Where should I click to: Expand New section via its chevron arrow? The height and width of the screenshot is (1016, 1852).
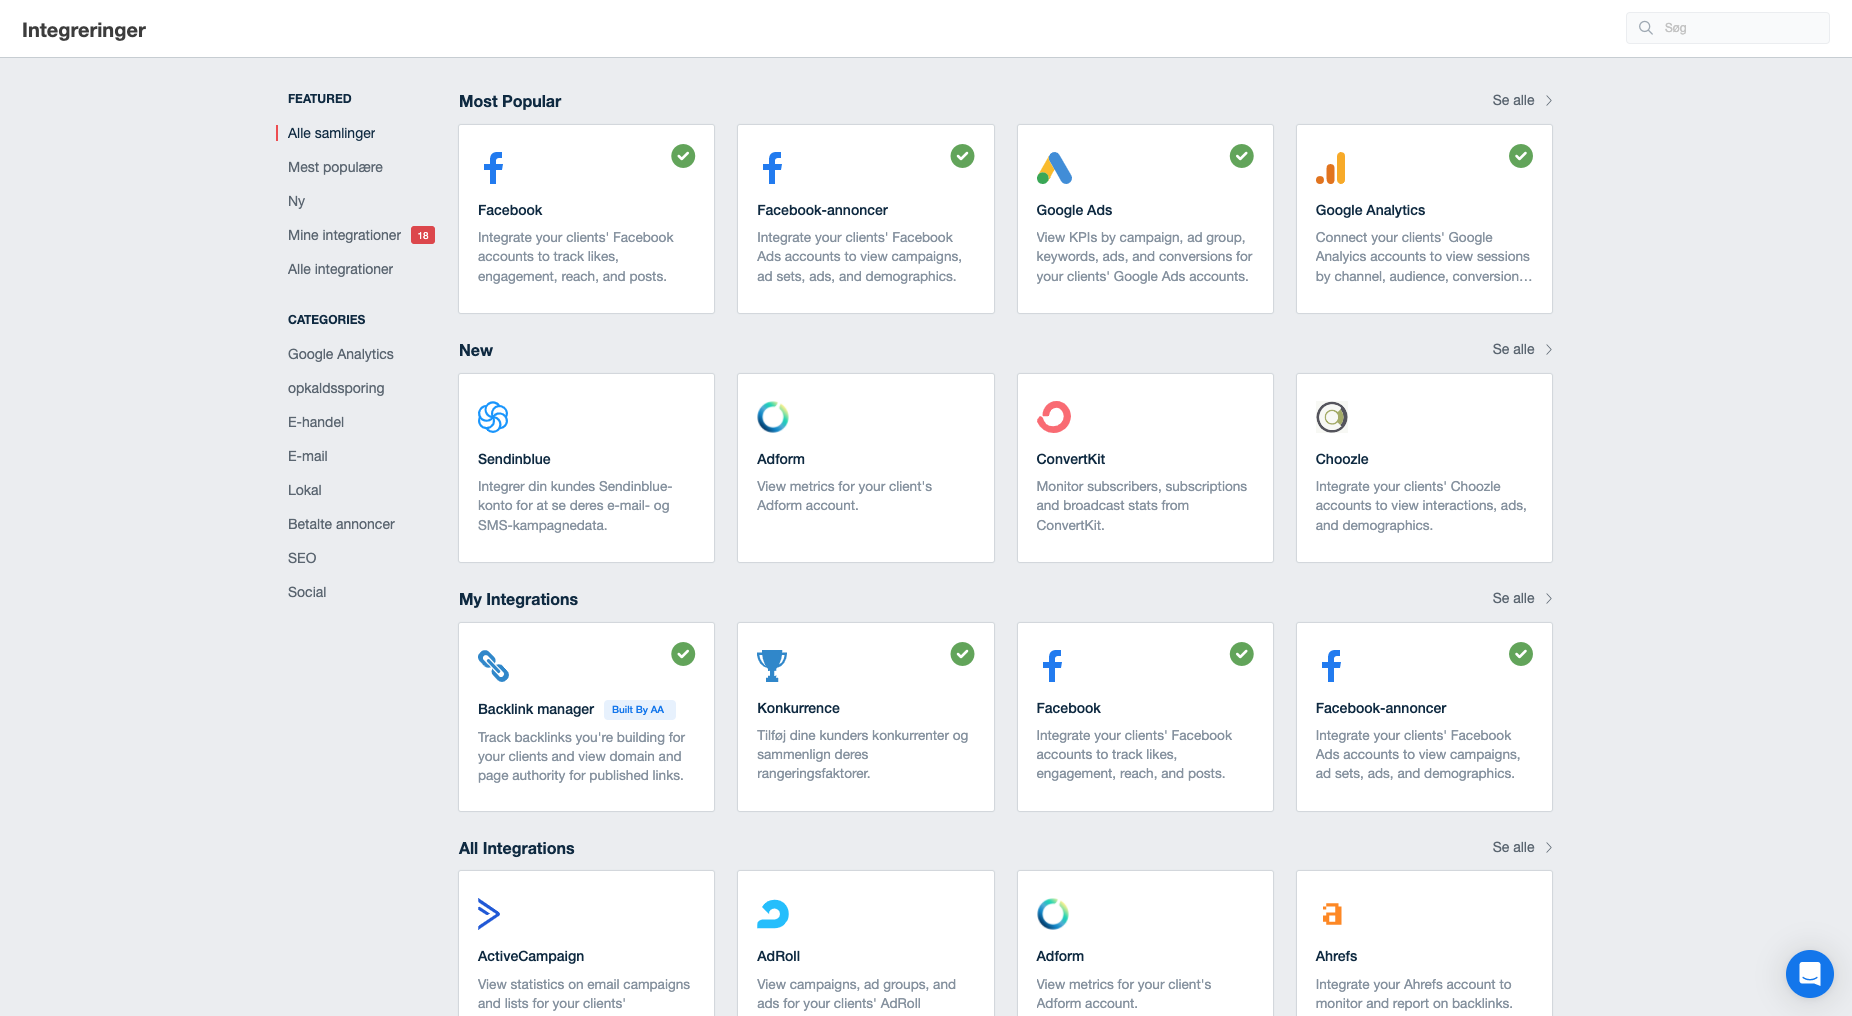1548,349
